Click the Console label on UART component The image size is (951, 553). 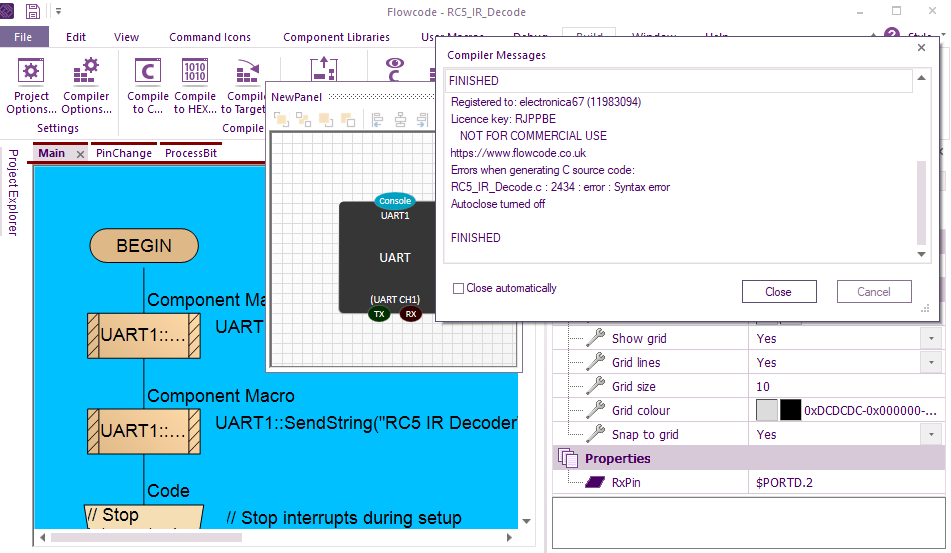coord(395,201)
